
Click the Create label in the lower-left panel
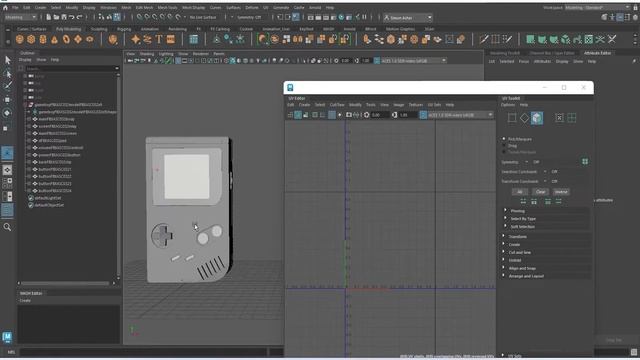(x=25, y=301)
